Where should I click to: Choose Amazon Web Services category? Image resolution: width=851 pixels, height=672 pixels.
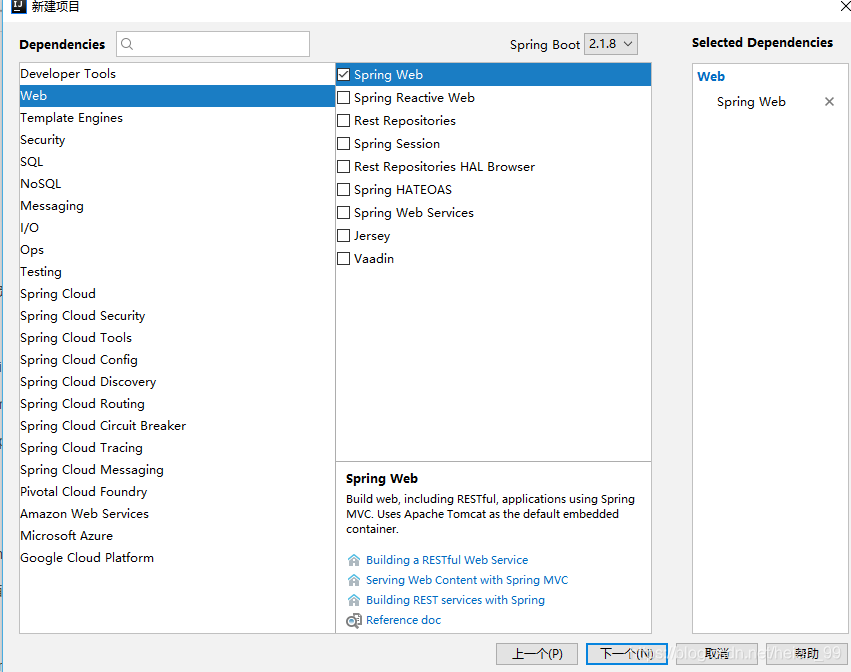click(x=177, y=513)
